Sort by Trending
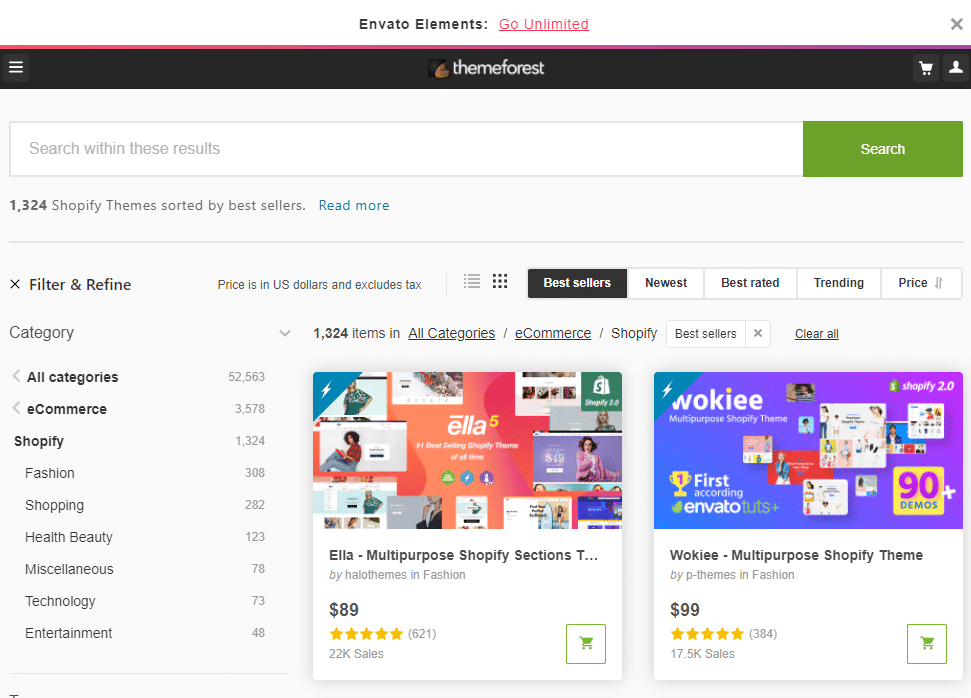This screenshot has width=971, height=698. [x=838, y=283]
